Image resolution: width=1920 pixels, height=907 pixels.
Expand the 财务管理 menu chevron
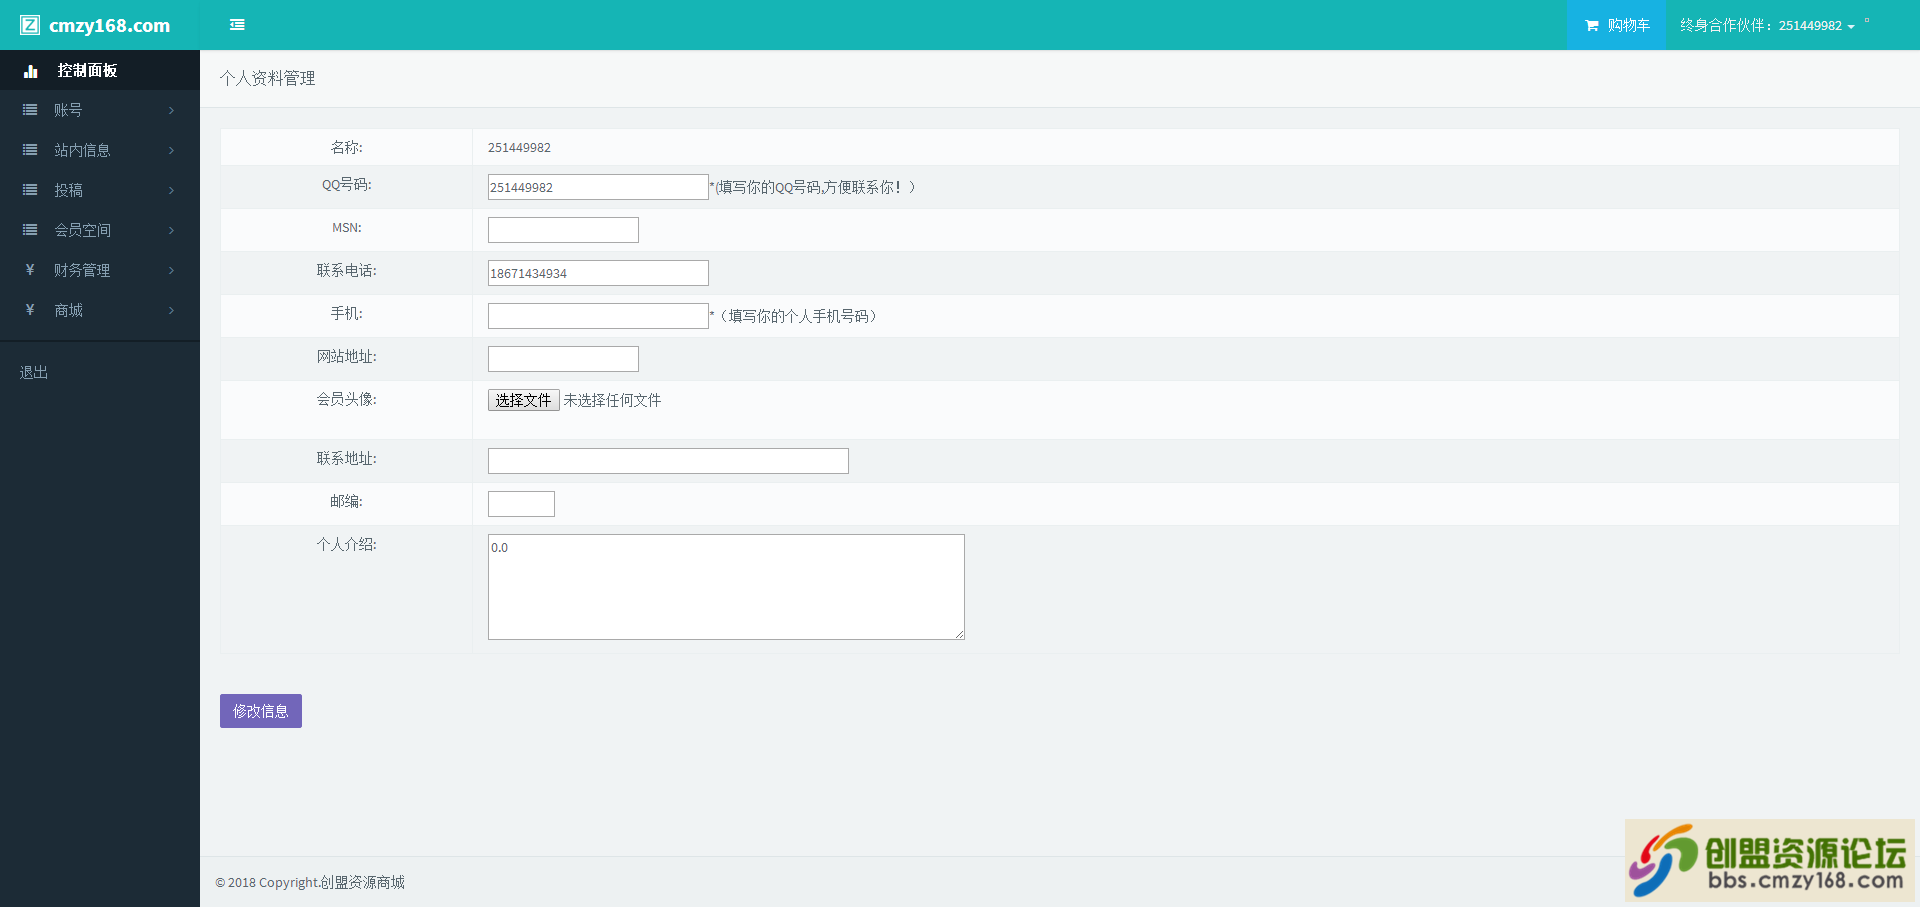(171, 270)
